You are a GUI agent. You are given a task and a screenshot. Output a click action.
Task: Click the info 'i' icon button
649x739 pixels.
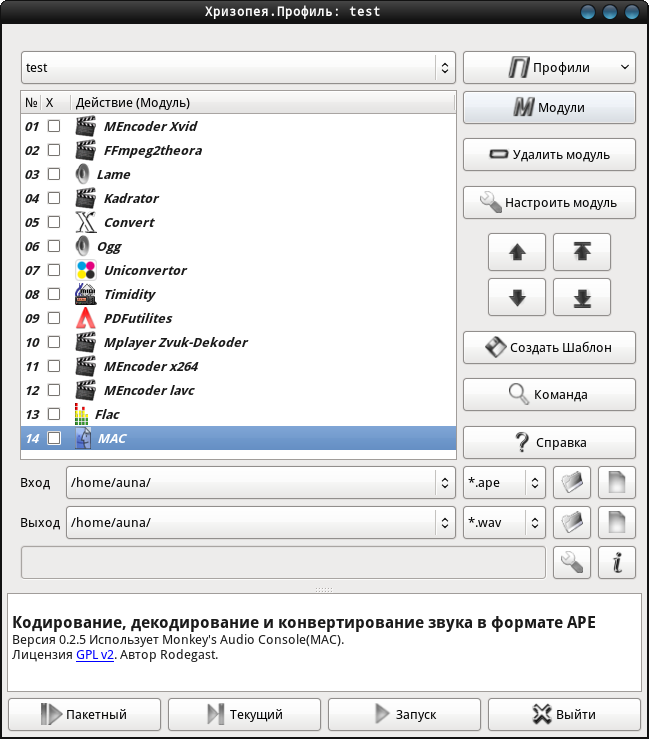pyautogui.click(x=616, y=562)
